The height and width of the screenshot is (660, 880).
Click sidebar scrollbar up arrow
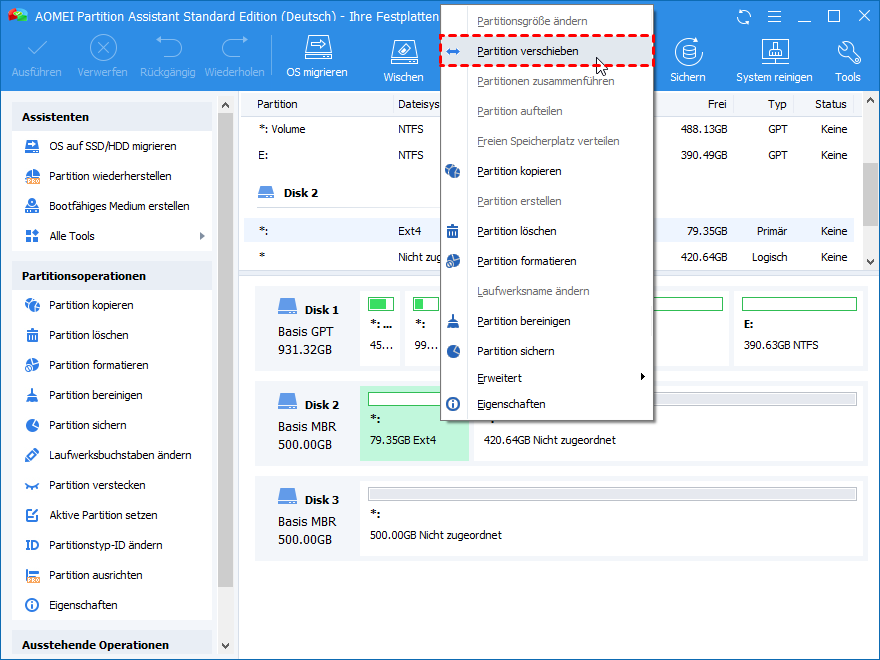point(225,105)
